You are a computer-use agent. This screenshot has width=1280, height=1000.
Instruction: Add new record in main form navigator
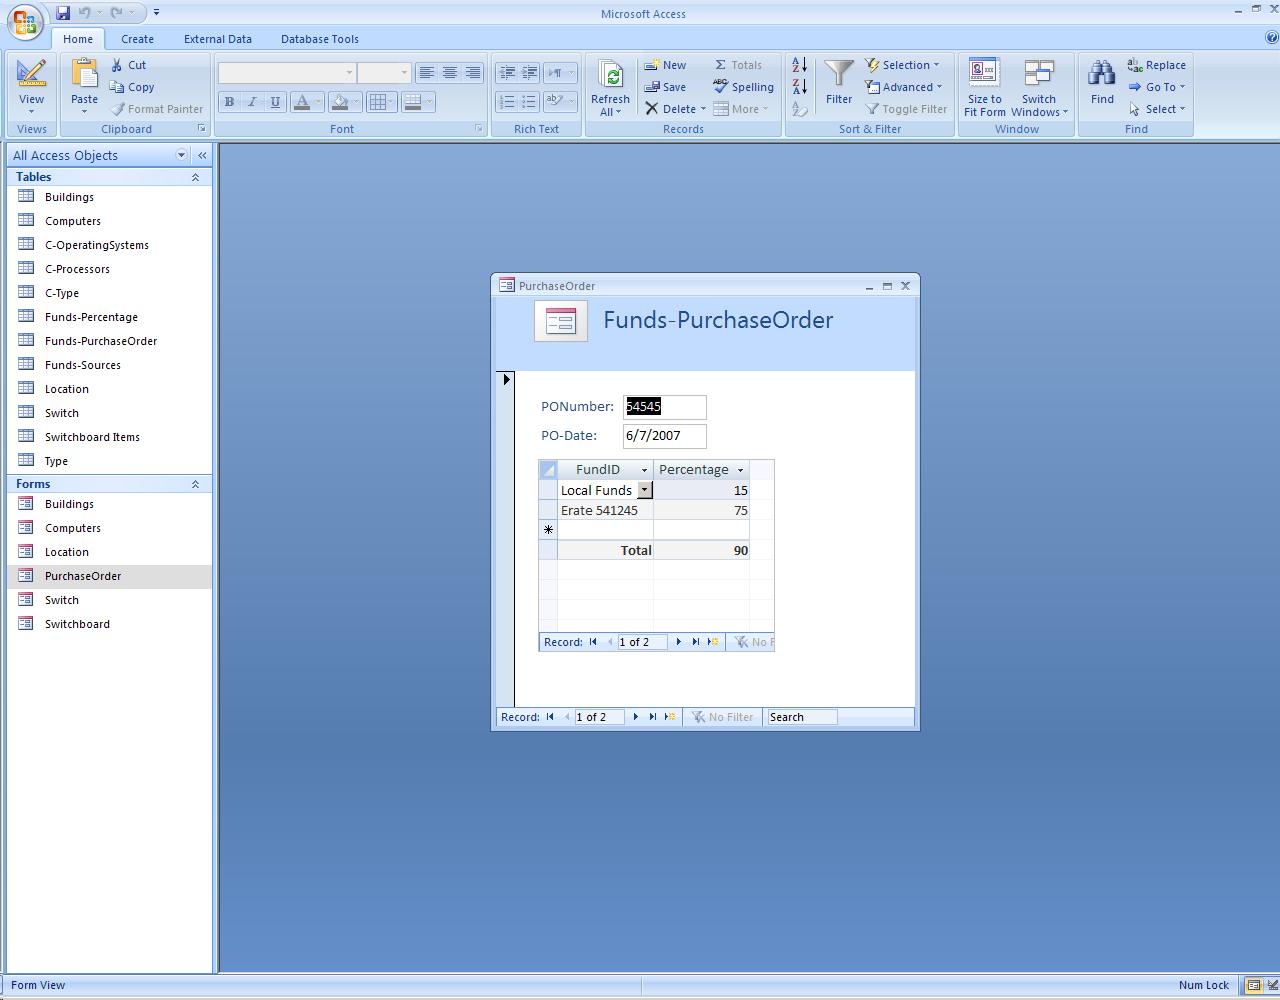(670, 717)
